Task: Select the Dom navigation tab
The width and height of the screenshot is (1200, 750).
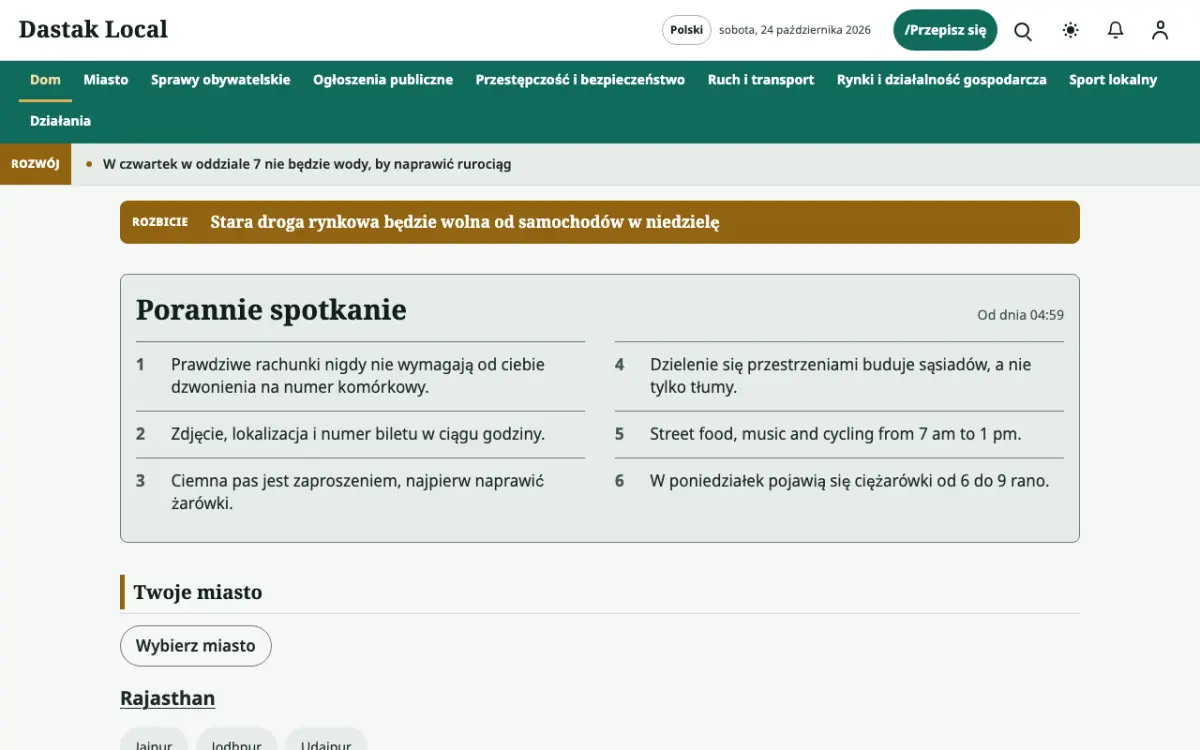Action: [x=45, y=80]
